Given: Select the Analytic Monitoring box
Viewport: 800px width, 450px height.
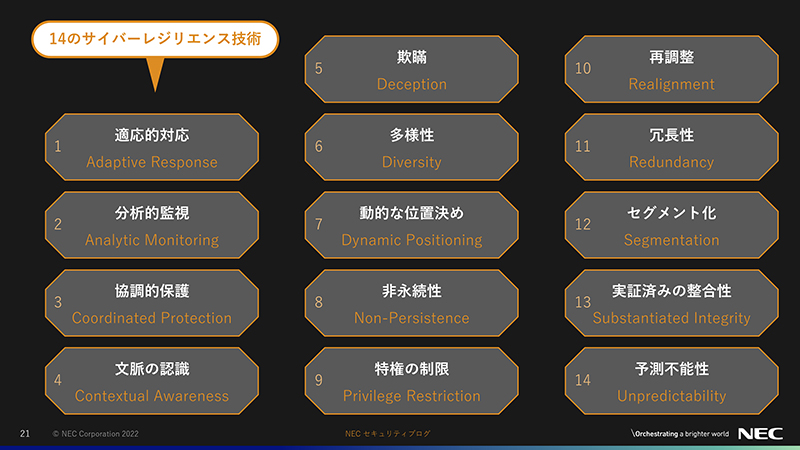Looking at the screenshot, I should pyautogui.click(x=151, y=226).
